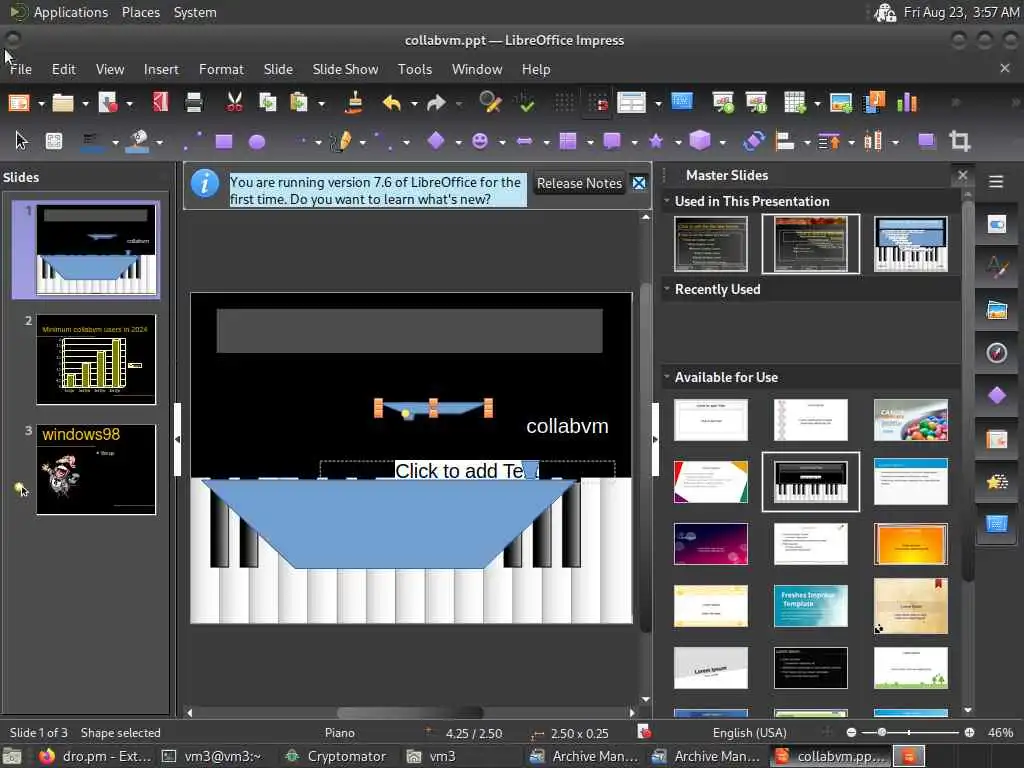Viewport: 1024px width, 768px height.
Task: Close the version info bar
Action: [639, 184]
